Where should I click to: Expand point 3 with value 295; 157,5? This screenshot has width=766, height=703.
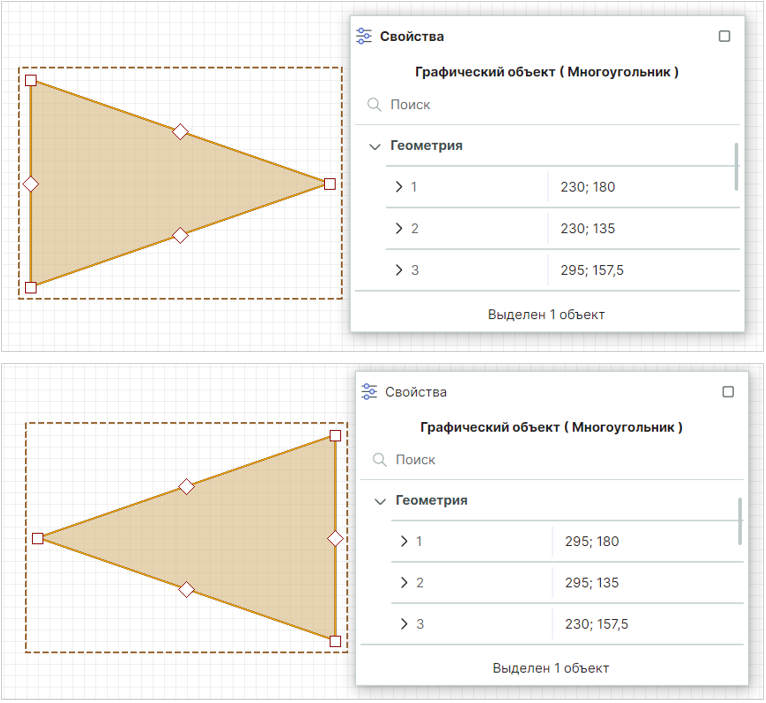click(x=399, y=270)
